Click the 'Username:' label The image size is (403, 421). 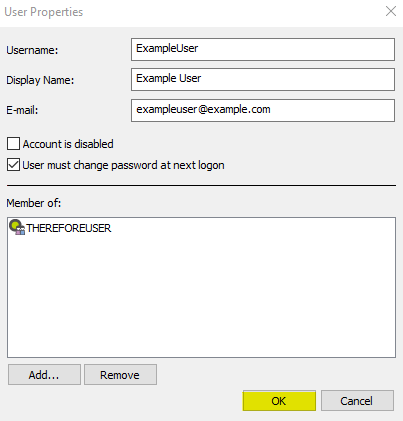click(x=32, y=50)
